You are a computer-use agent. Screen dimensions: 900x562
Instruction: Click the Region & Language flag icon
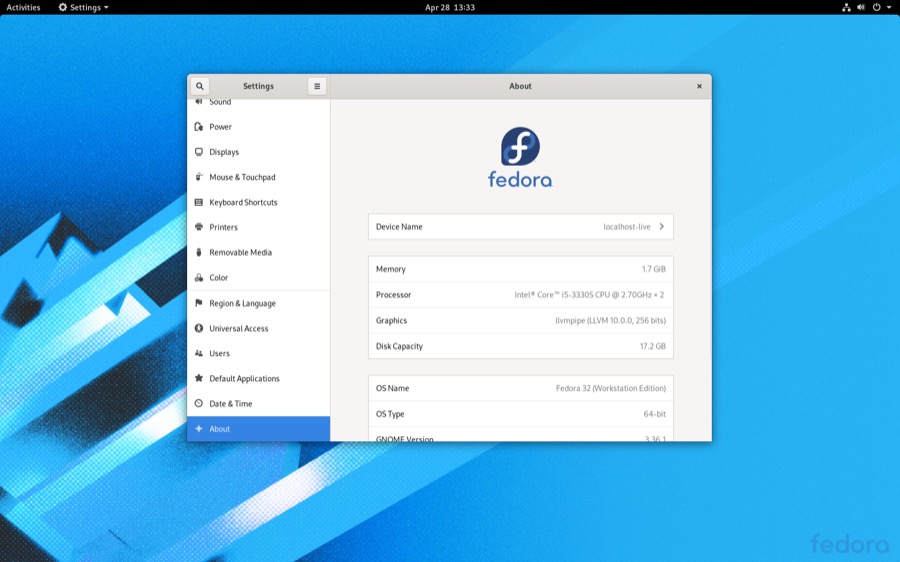(199, 303)
